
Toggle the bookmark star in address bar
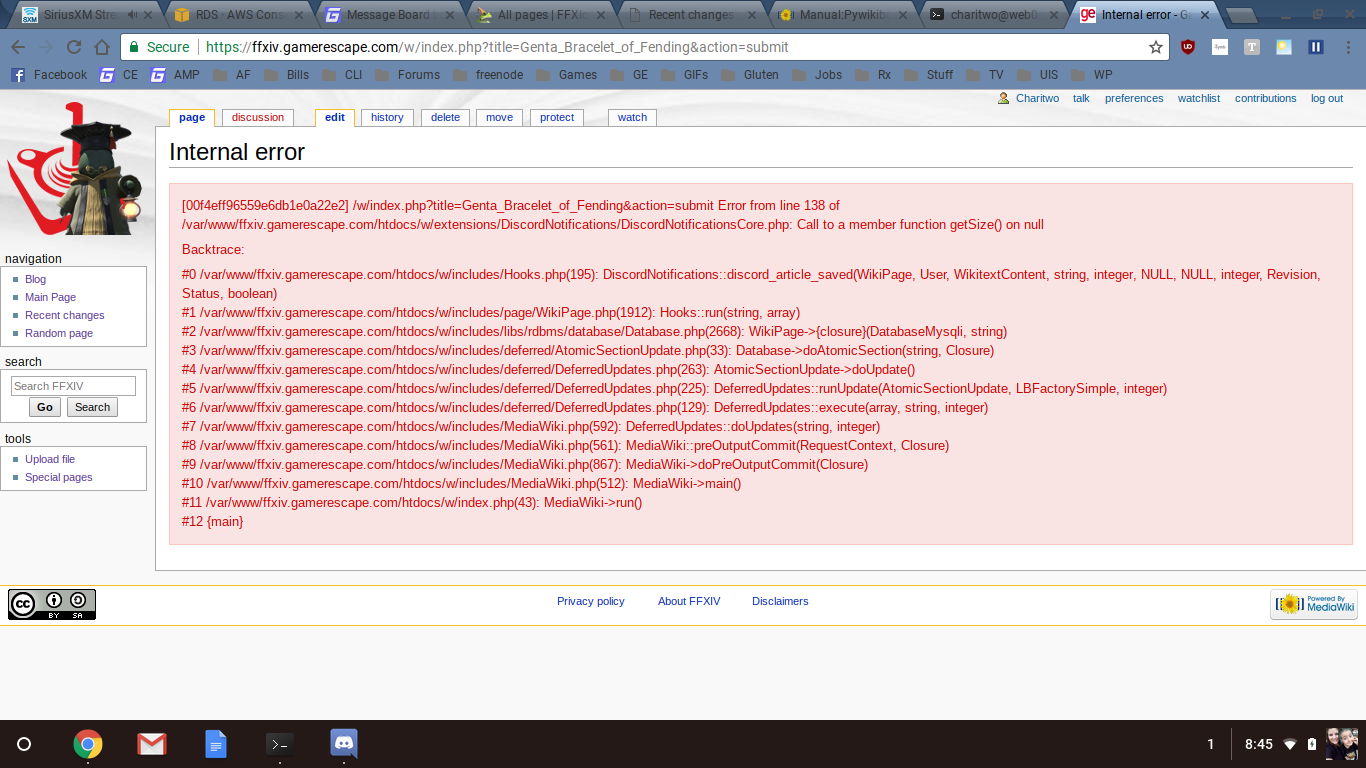(1156, 46)
